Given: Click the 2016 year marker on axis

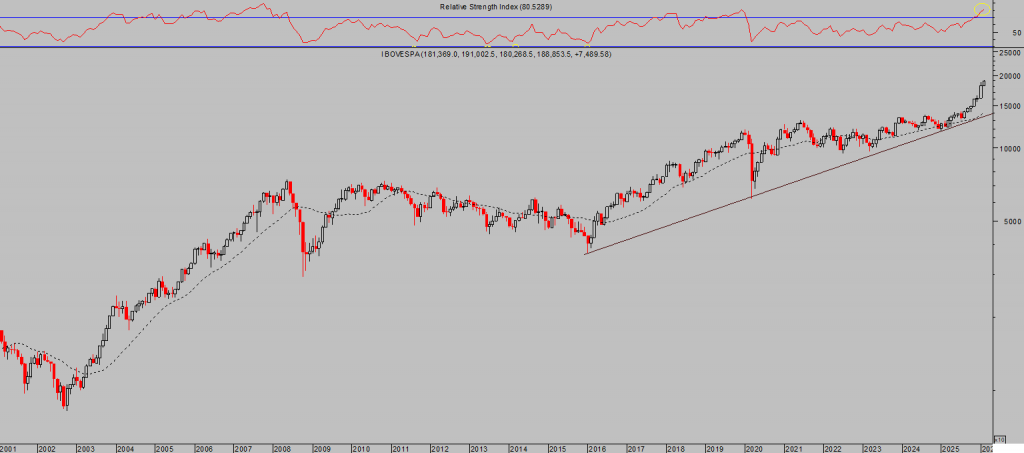Looking at the screenshot, I should pos(596,449).
